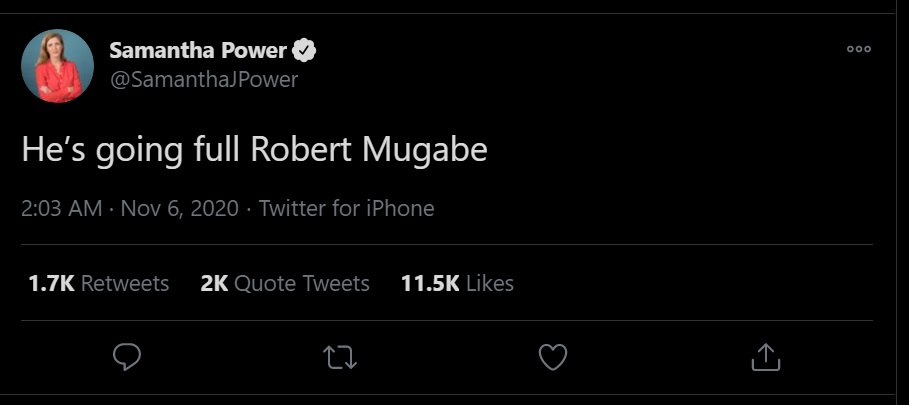Viewport: 909px width, 405px height.
Task: Open the @SamanthaJPower handle link
Action: 203,79
